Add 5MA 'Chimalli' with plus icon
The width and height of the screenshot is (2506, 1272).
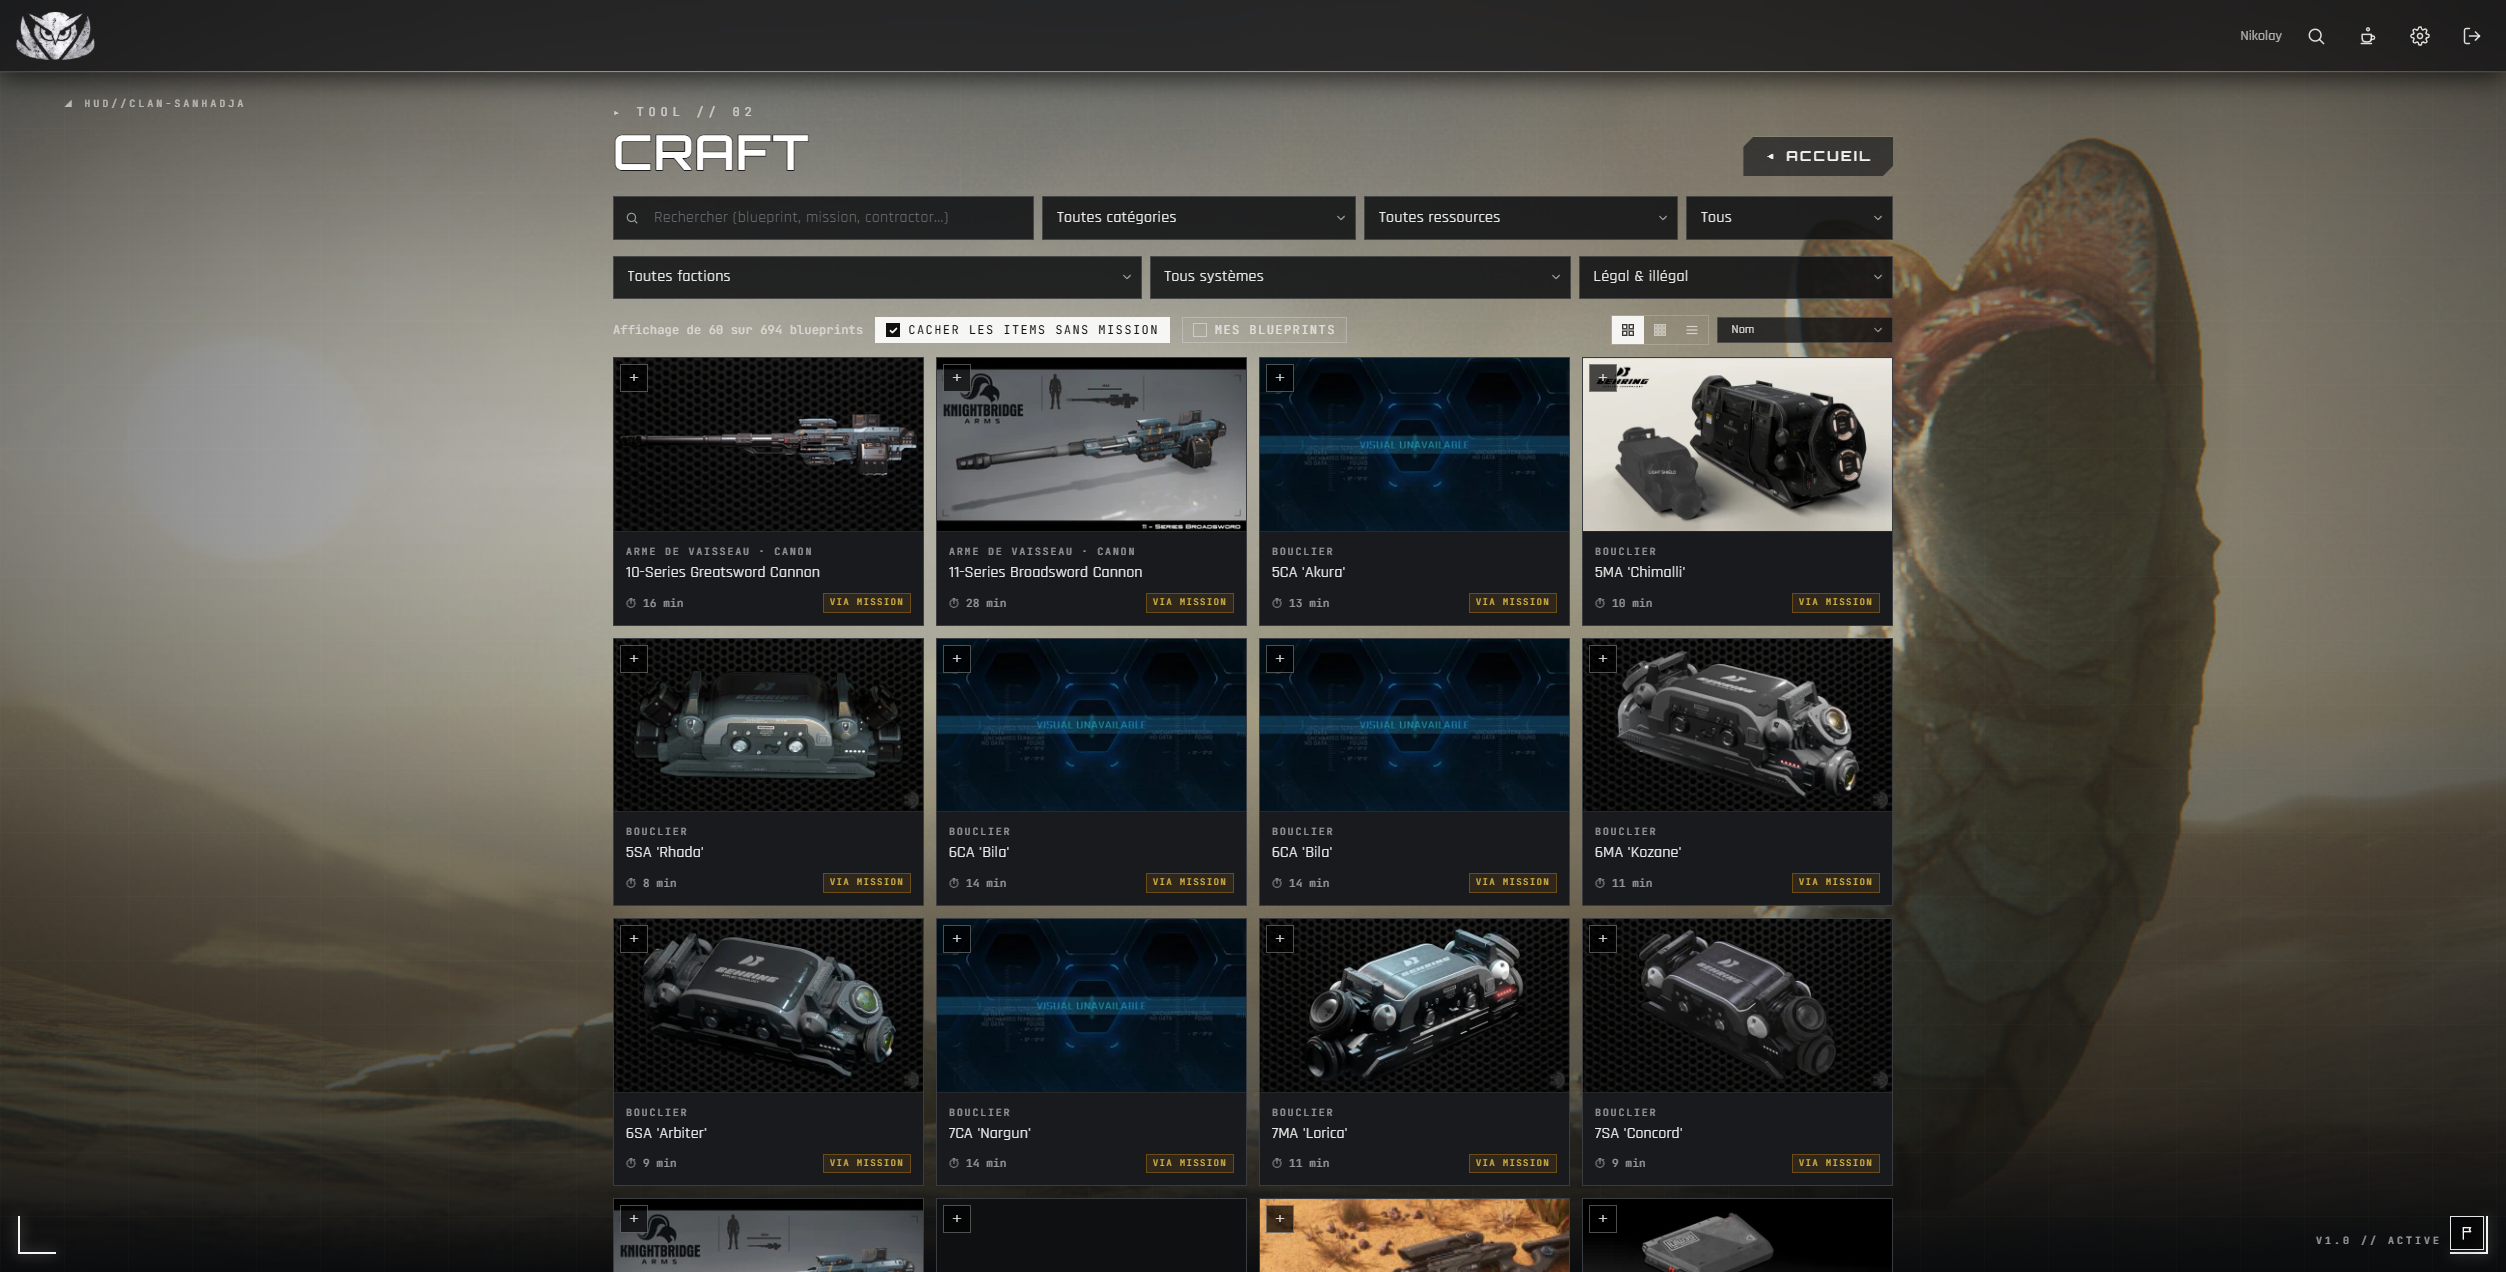coord(1603,378)
